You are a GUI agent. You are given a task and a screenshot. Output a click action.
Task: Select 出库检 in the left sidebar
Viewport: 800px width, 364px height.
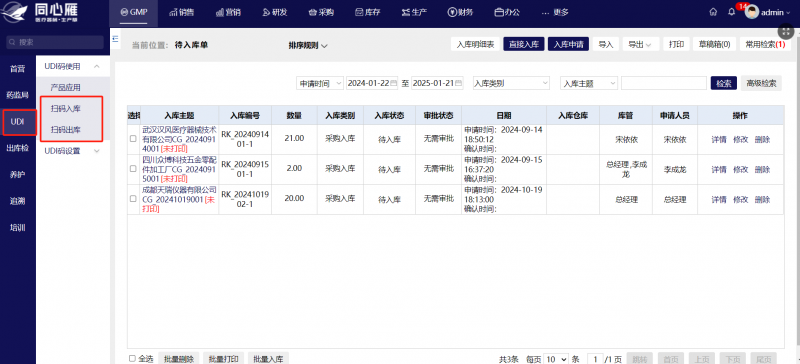coord(18,148)
